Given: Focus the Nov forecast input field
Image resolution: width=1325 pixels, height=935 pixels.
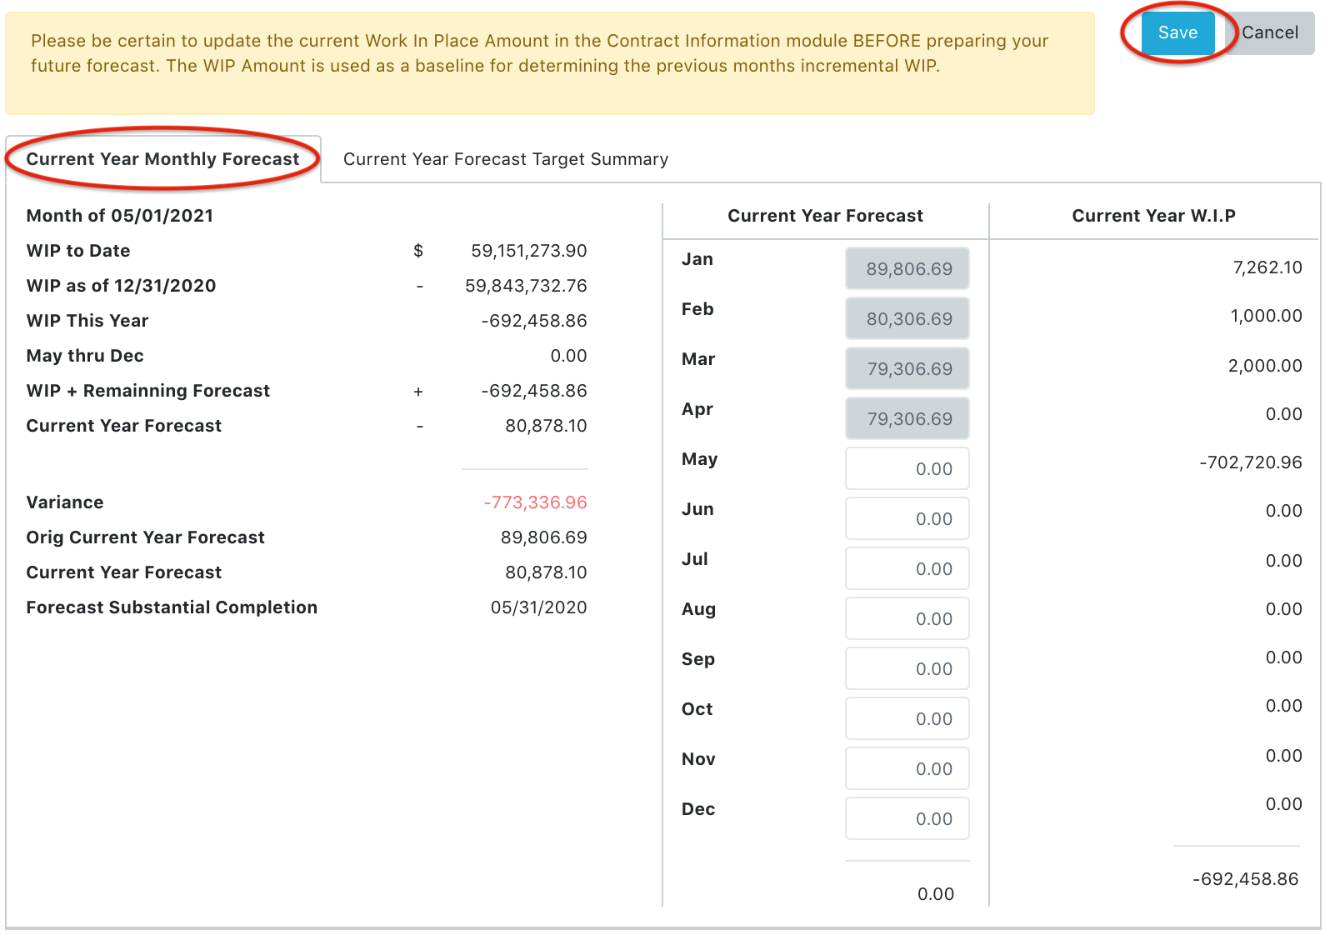Looking at the screenshot, I should (907, 769).
